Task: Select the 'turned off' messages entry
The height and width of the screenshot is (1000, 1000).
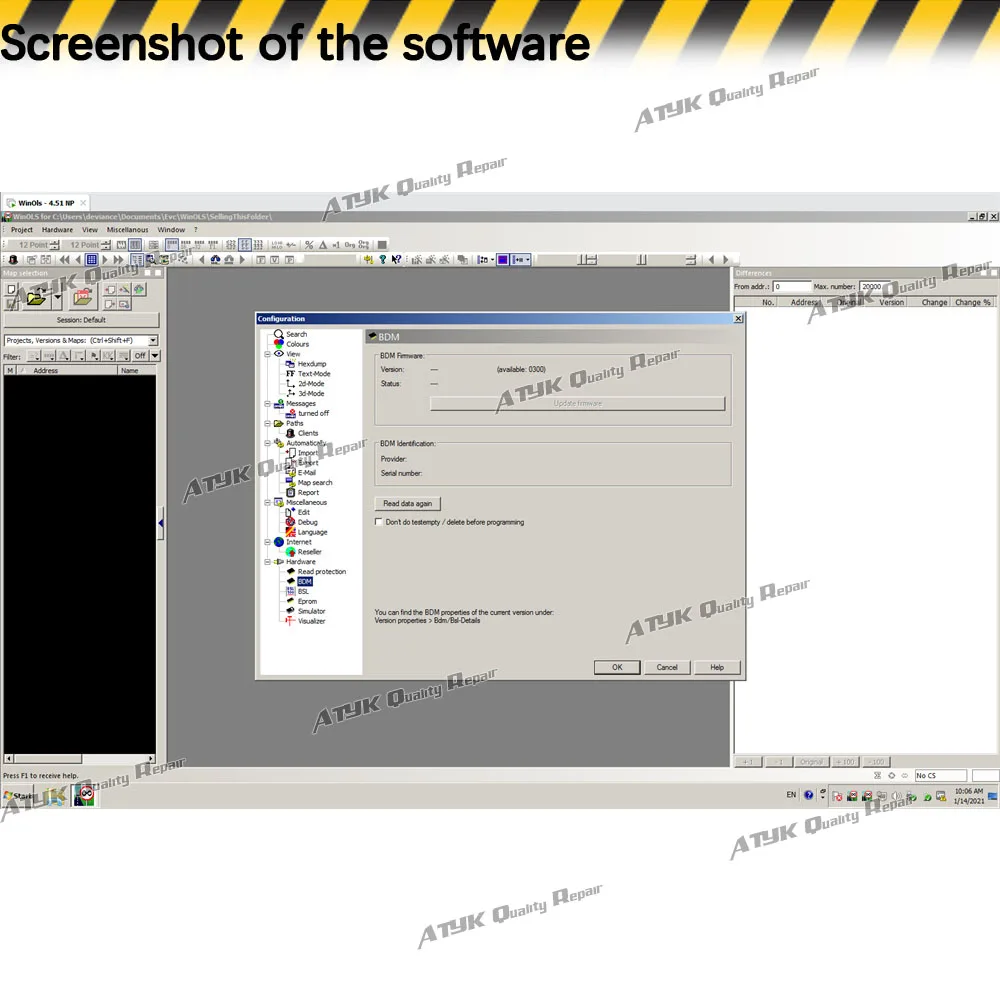Action: point(313,413)
